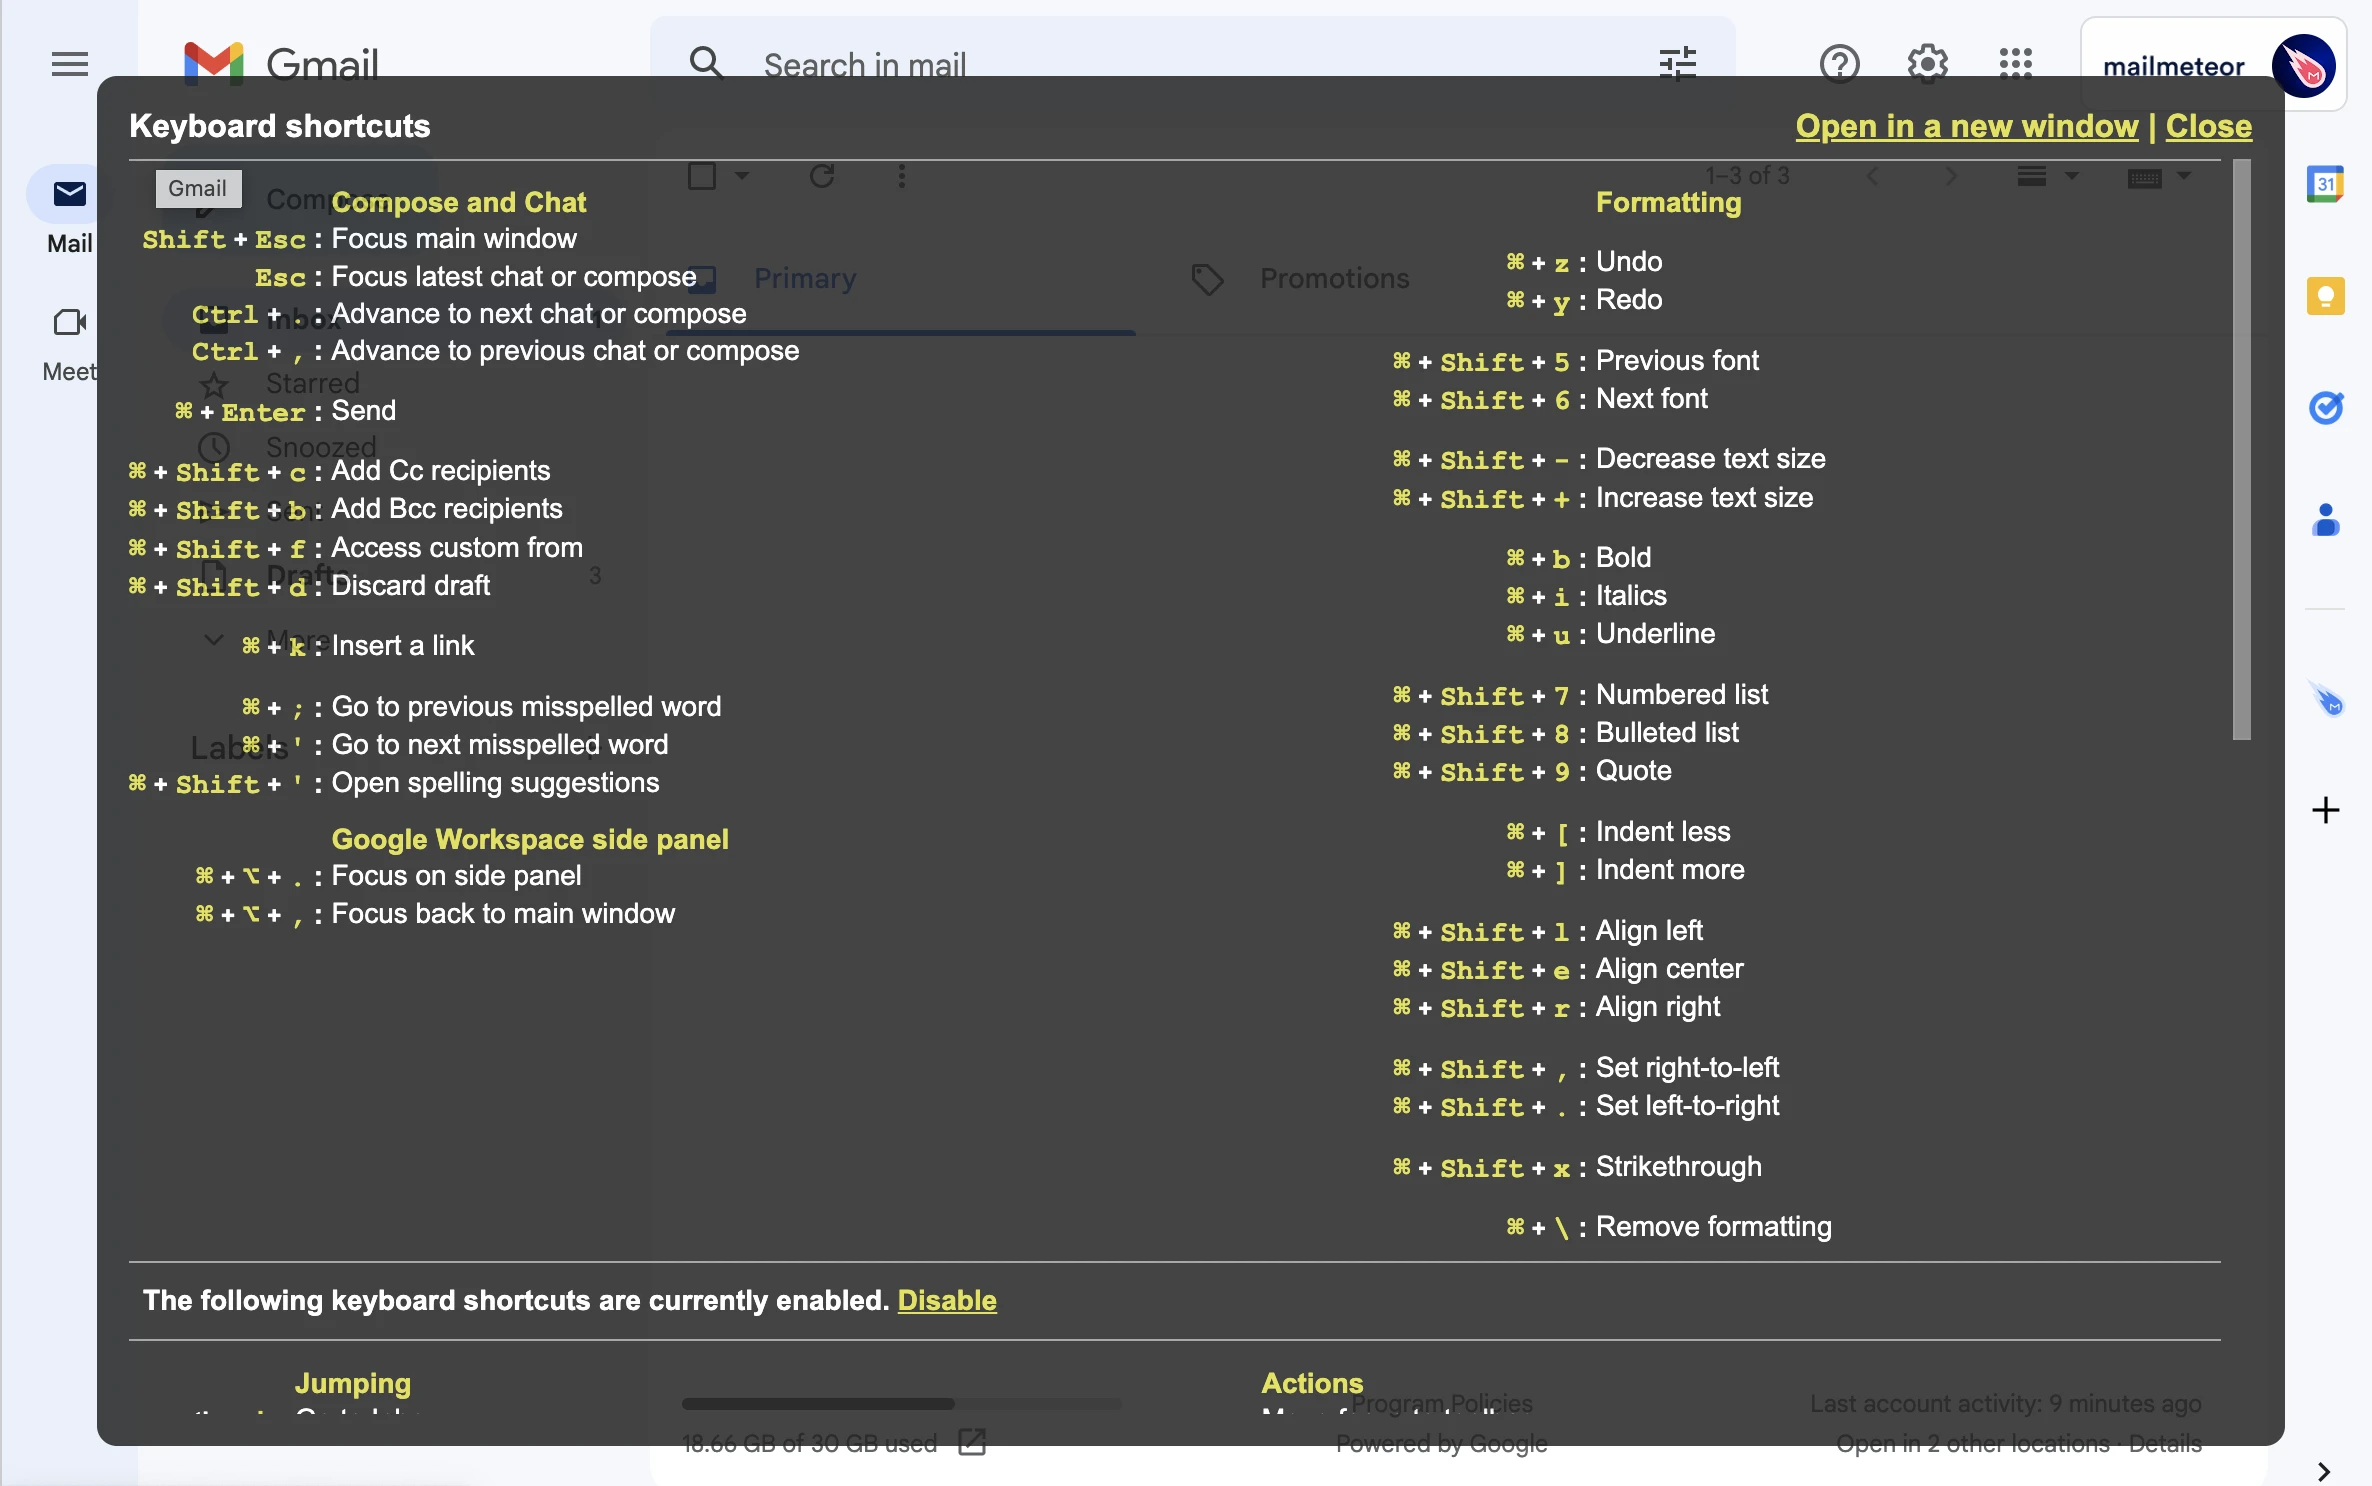Click 'Add Cc recipients' shortcut text
The width and height of the screenshot is (2372, 1486).
[x=440, y=471]
